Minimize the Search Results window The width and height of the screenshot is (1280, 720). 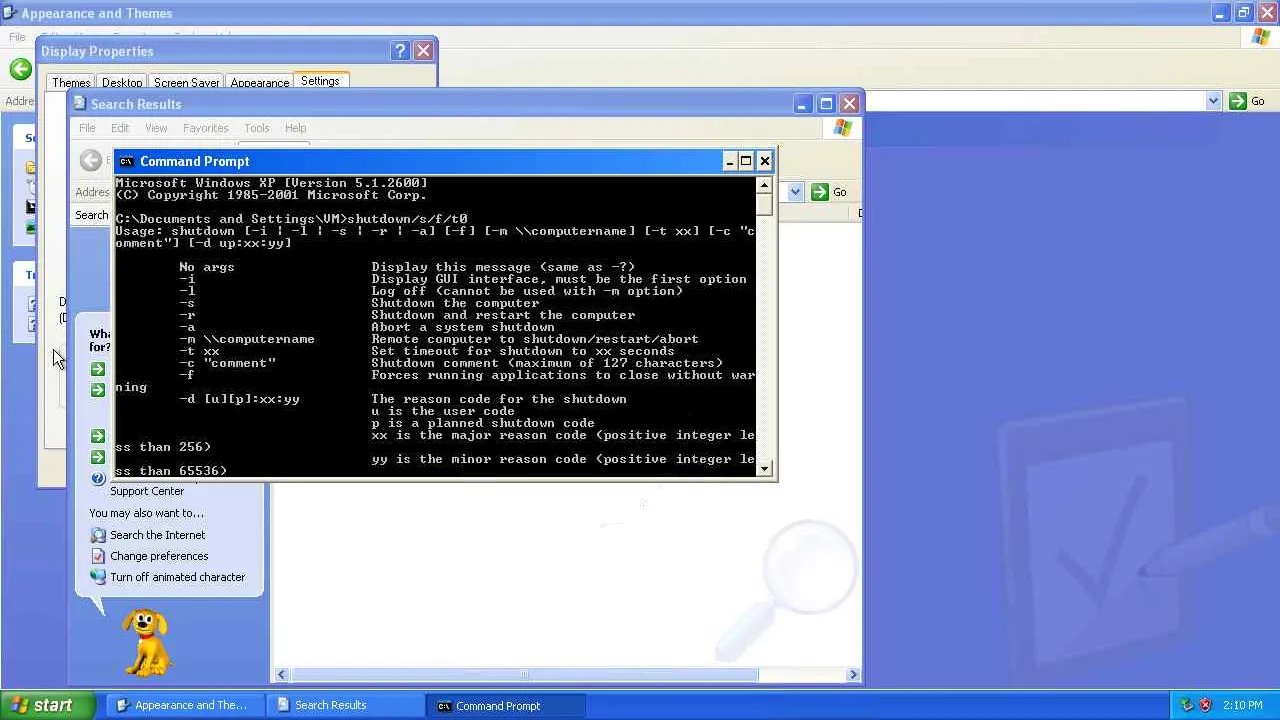tap(803, 103)
